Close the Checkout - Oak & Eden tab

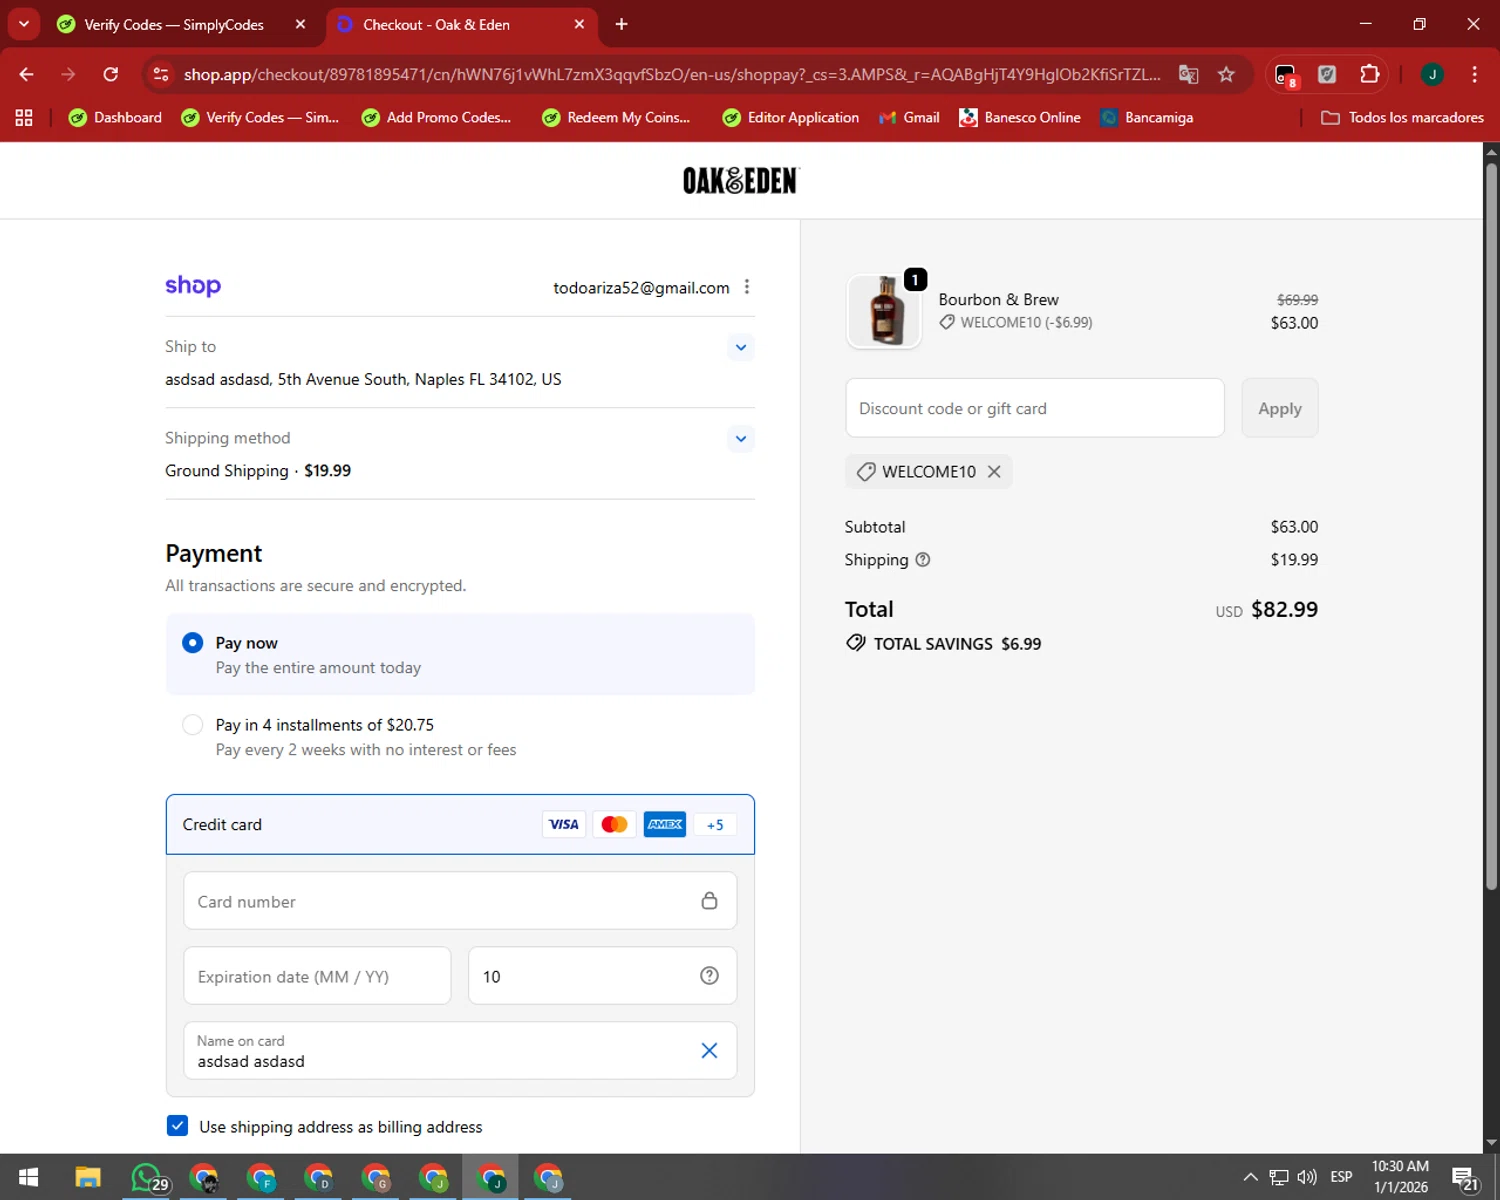(x=579, y=24)
